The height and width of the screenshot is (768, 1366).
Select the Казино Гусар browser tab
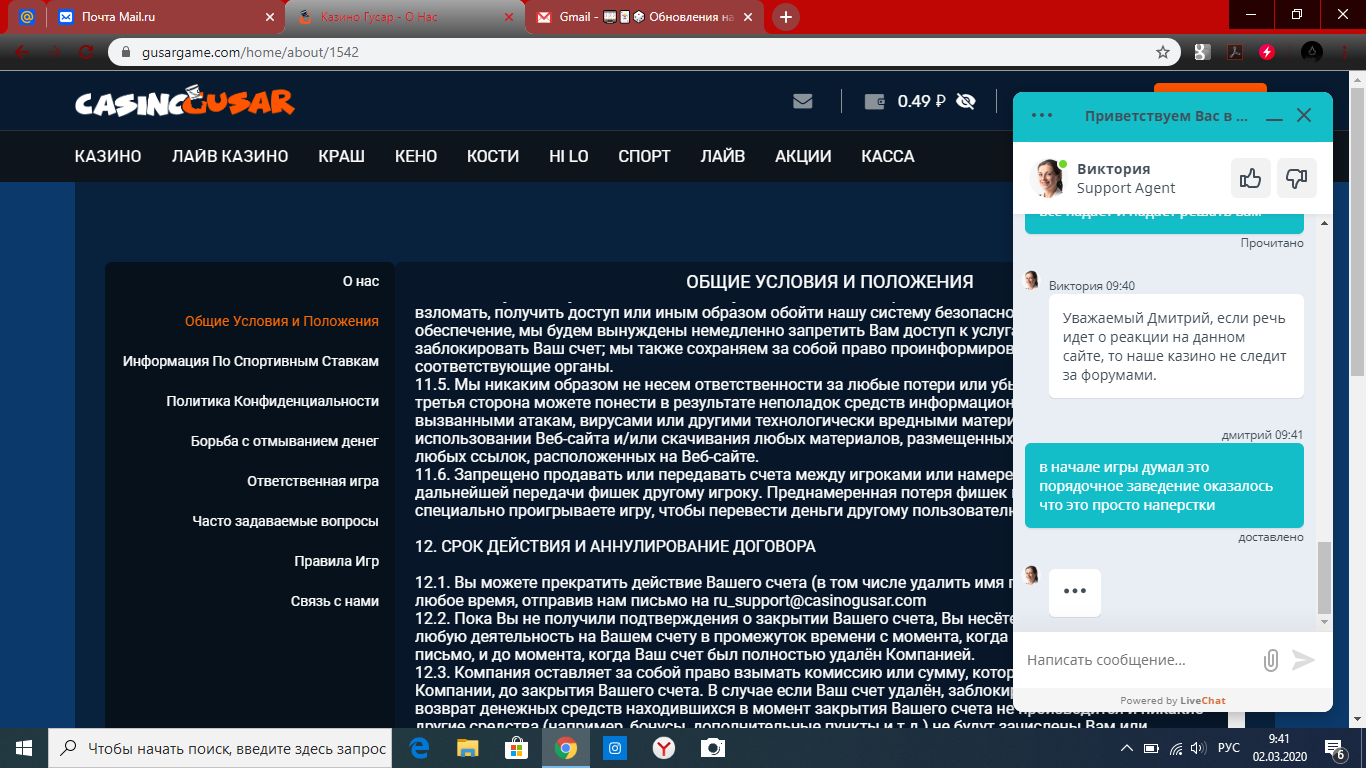(405, 17)
